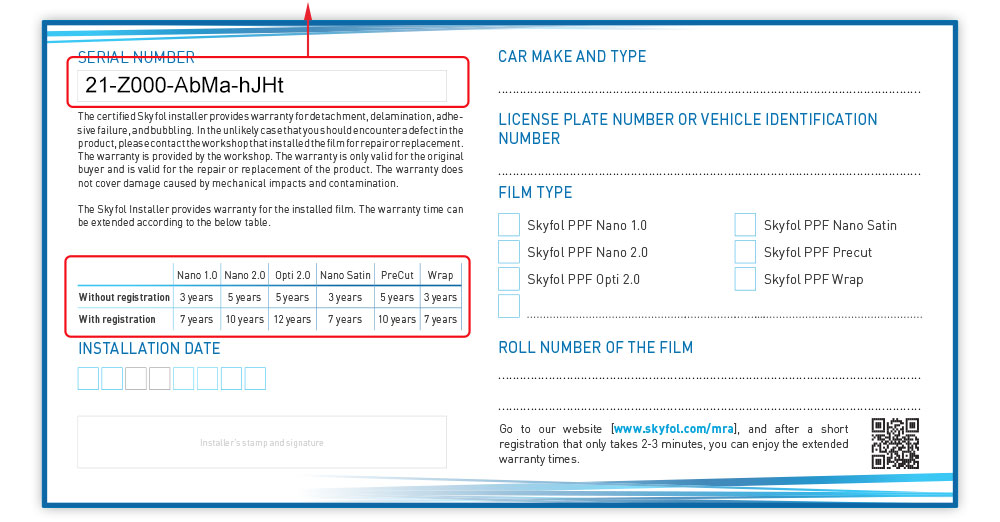Click the Opti 2.0 column header
The height and width of the screenshot is (522, 1000).
(293, 275)
